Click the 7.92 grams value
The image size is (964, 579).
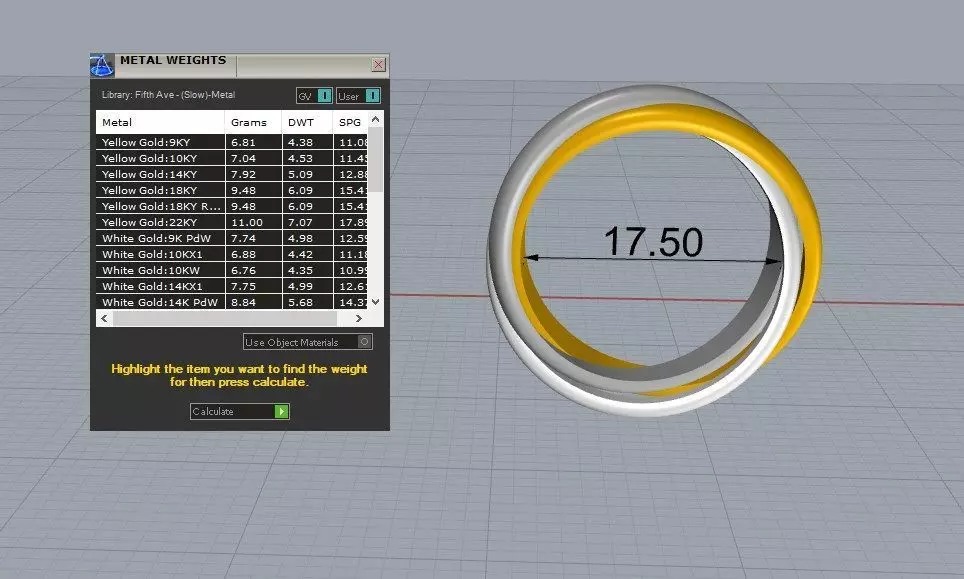(x=243, y=174)
